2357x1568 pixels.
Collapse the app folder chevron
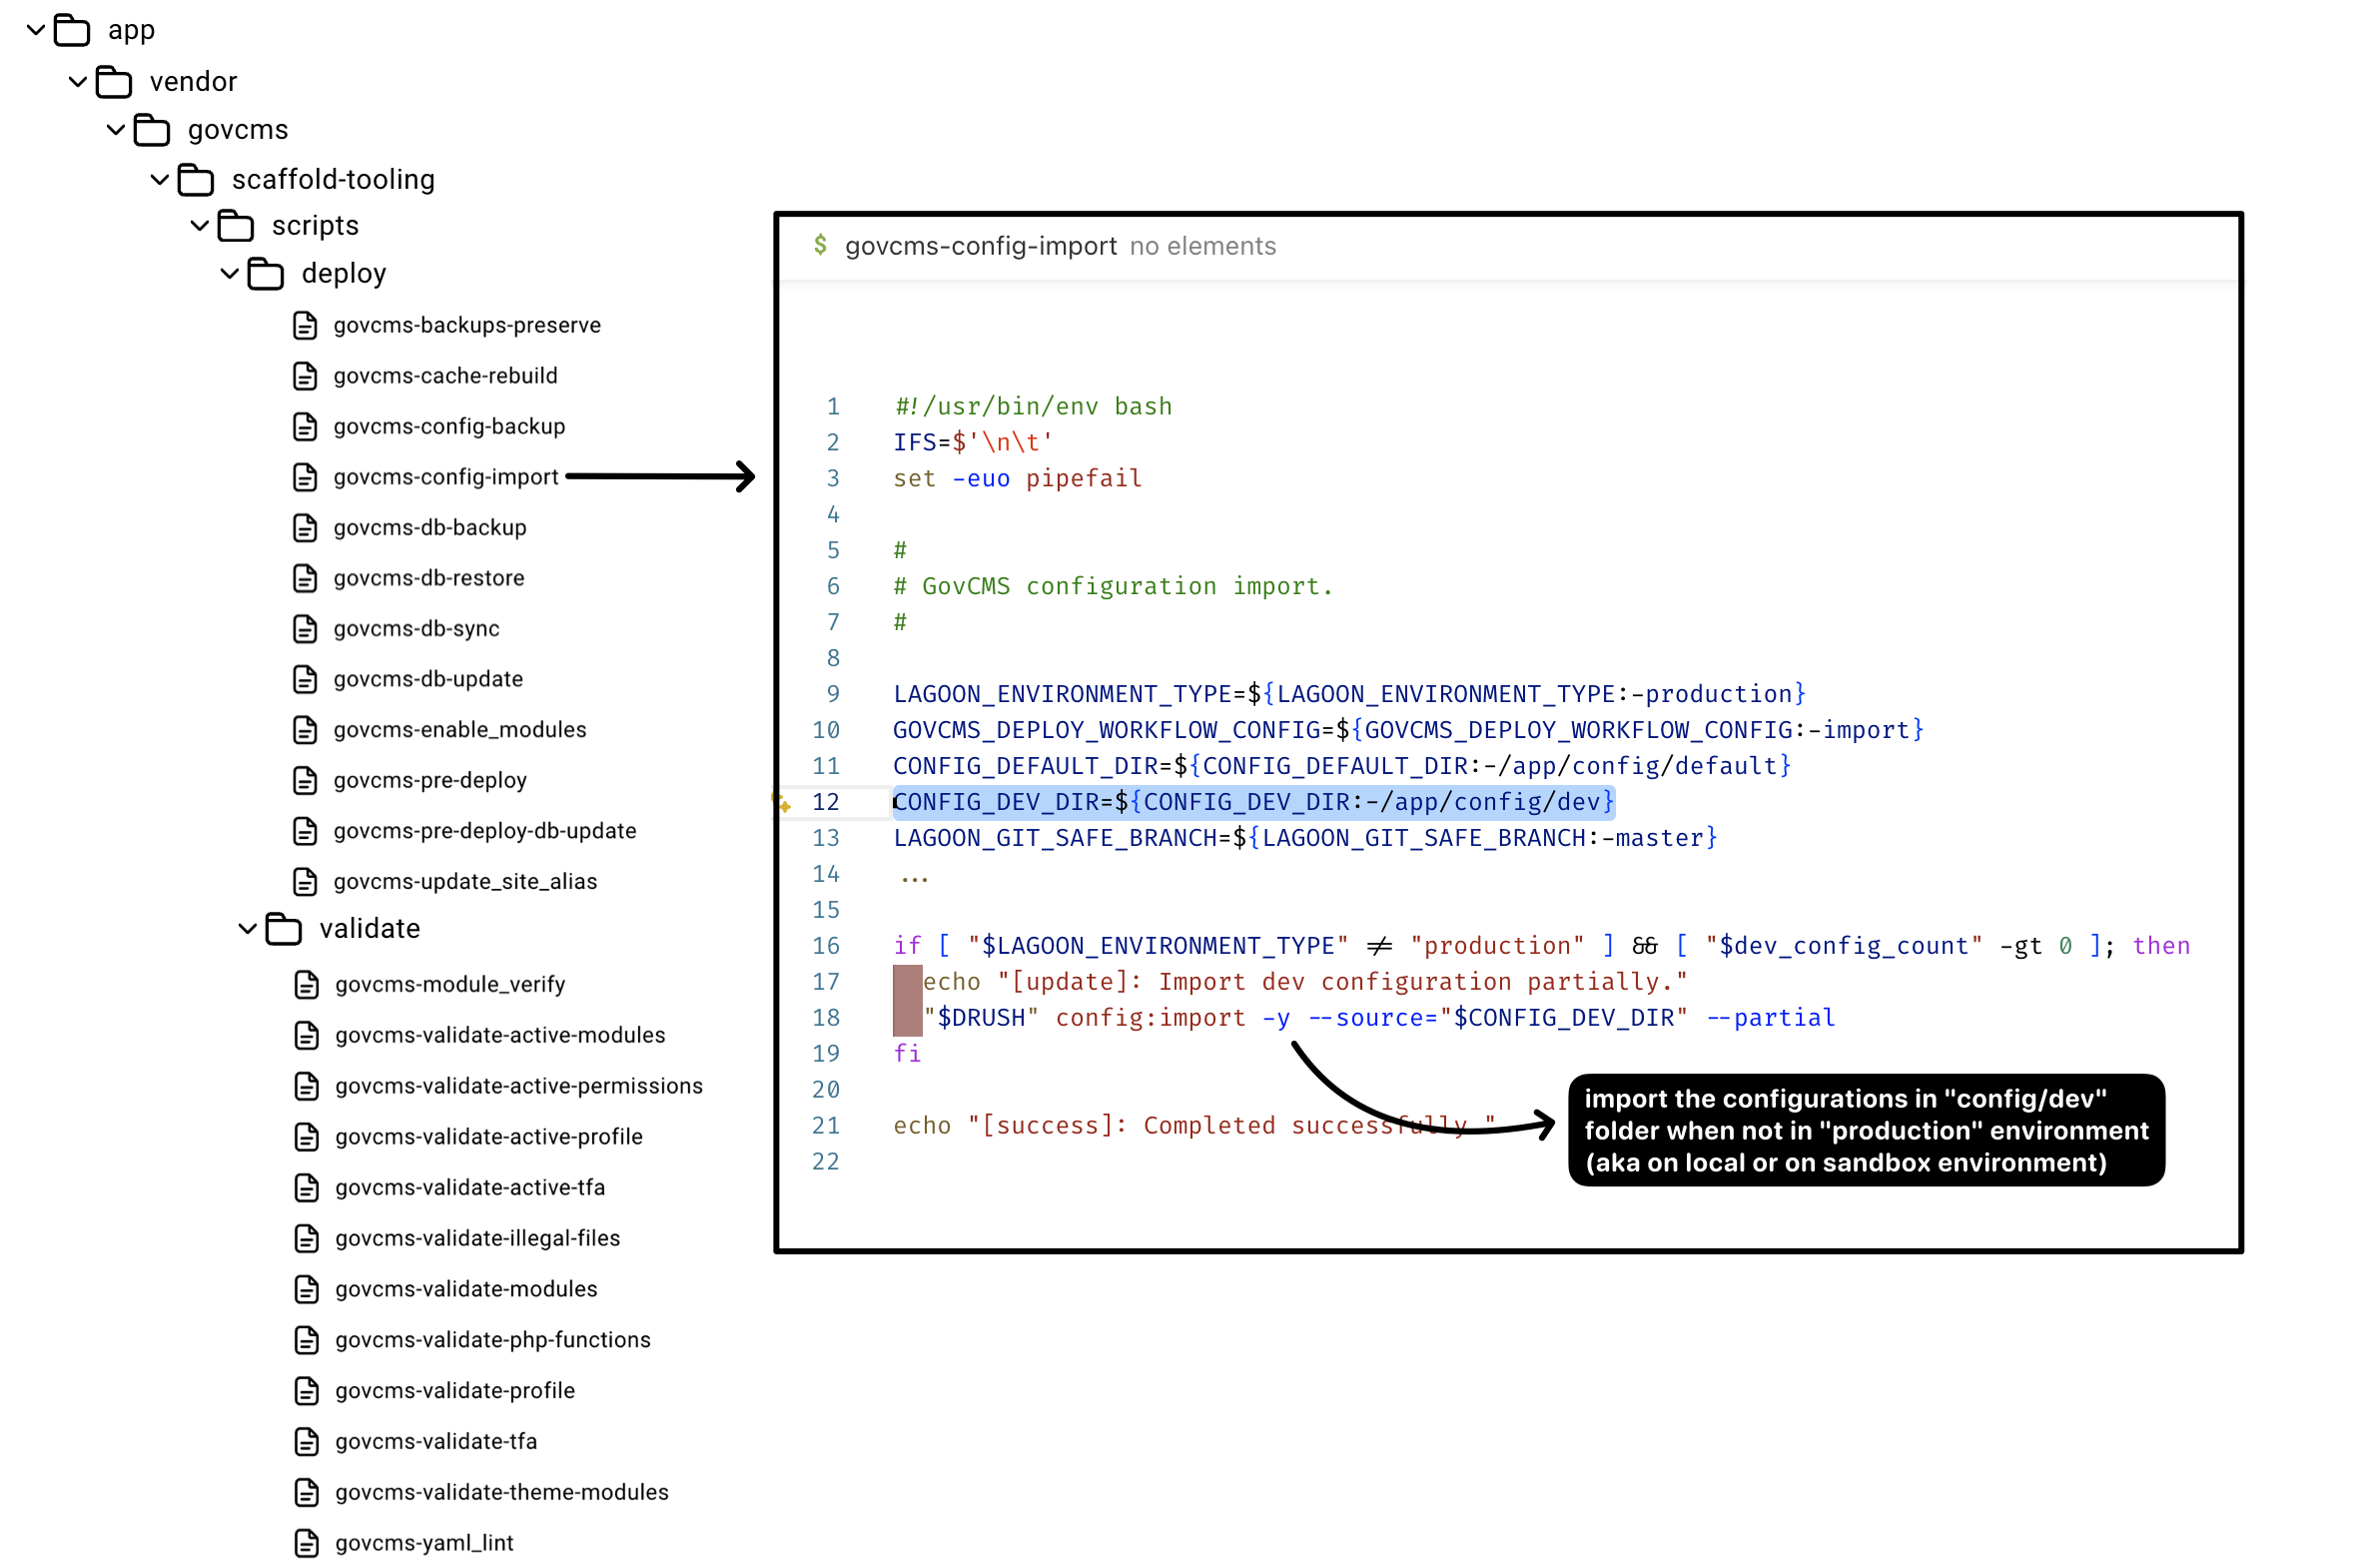[36, 30]
